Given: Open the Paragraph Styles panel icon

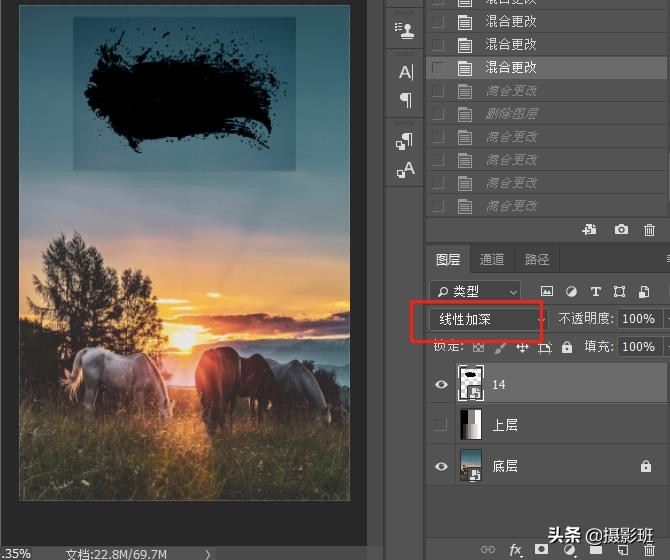Looking at the screenshot, I should coord(405,141).
